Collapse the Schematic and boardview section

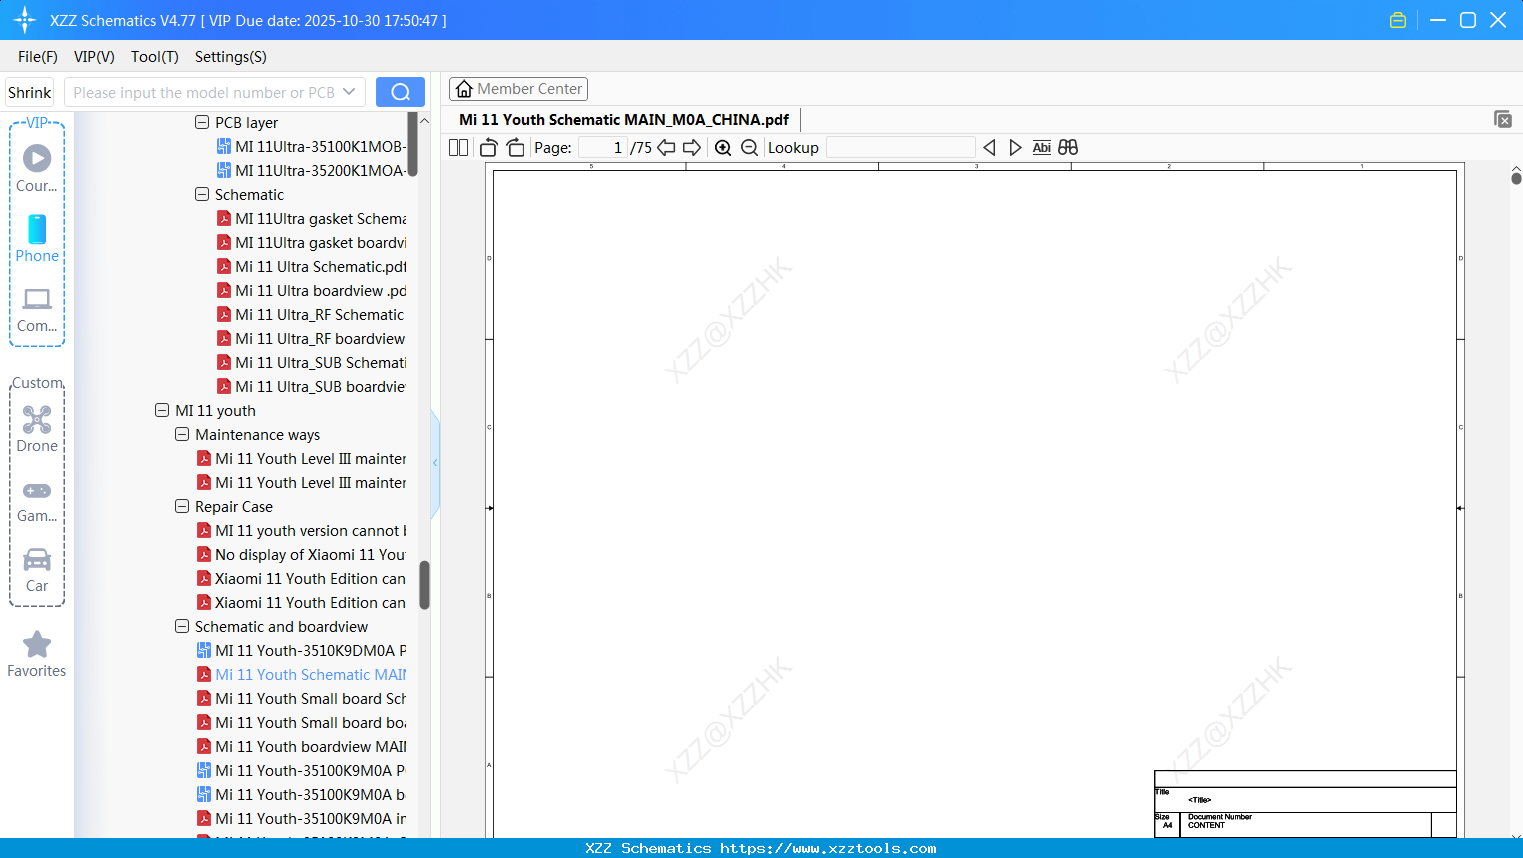(182, 626)
